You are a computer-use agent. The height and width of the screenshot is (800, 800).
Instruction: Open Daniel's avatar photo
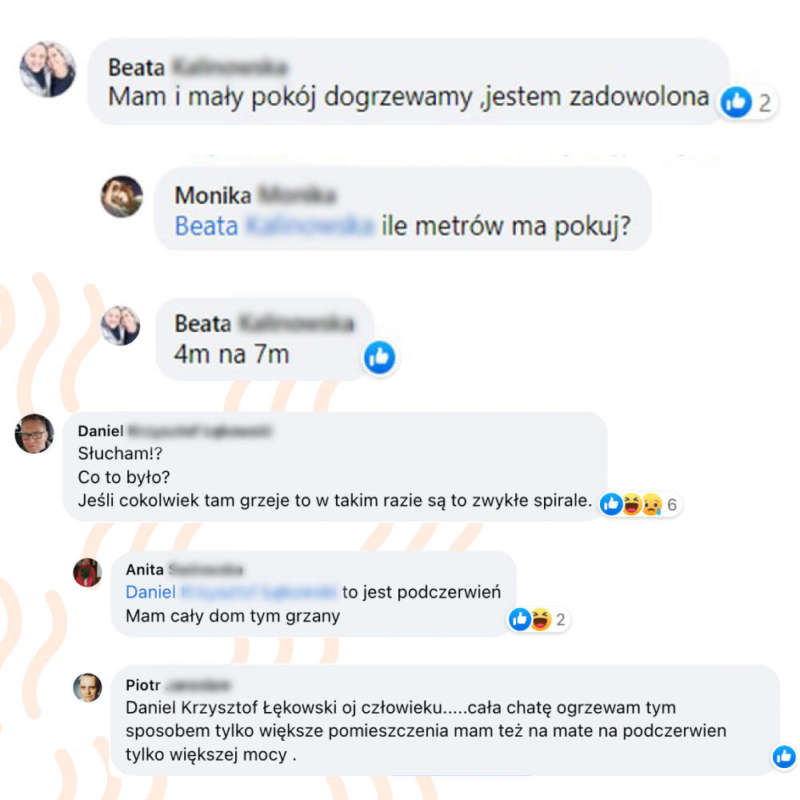[x=34, y=434]
